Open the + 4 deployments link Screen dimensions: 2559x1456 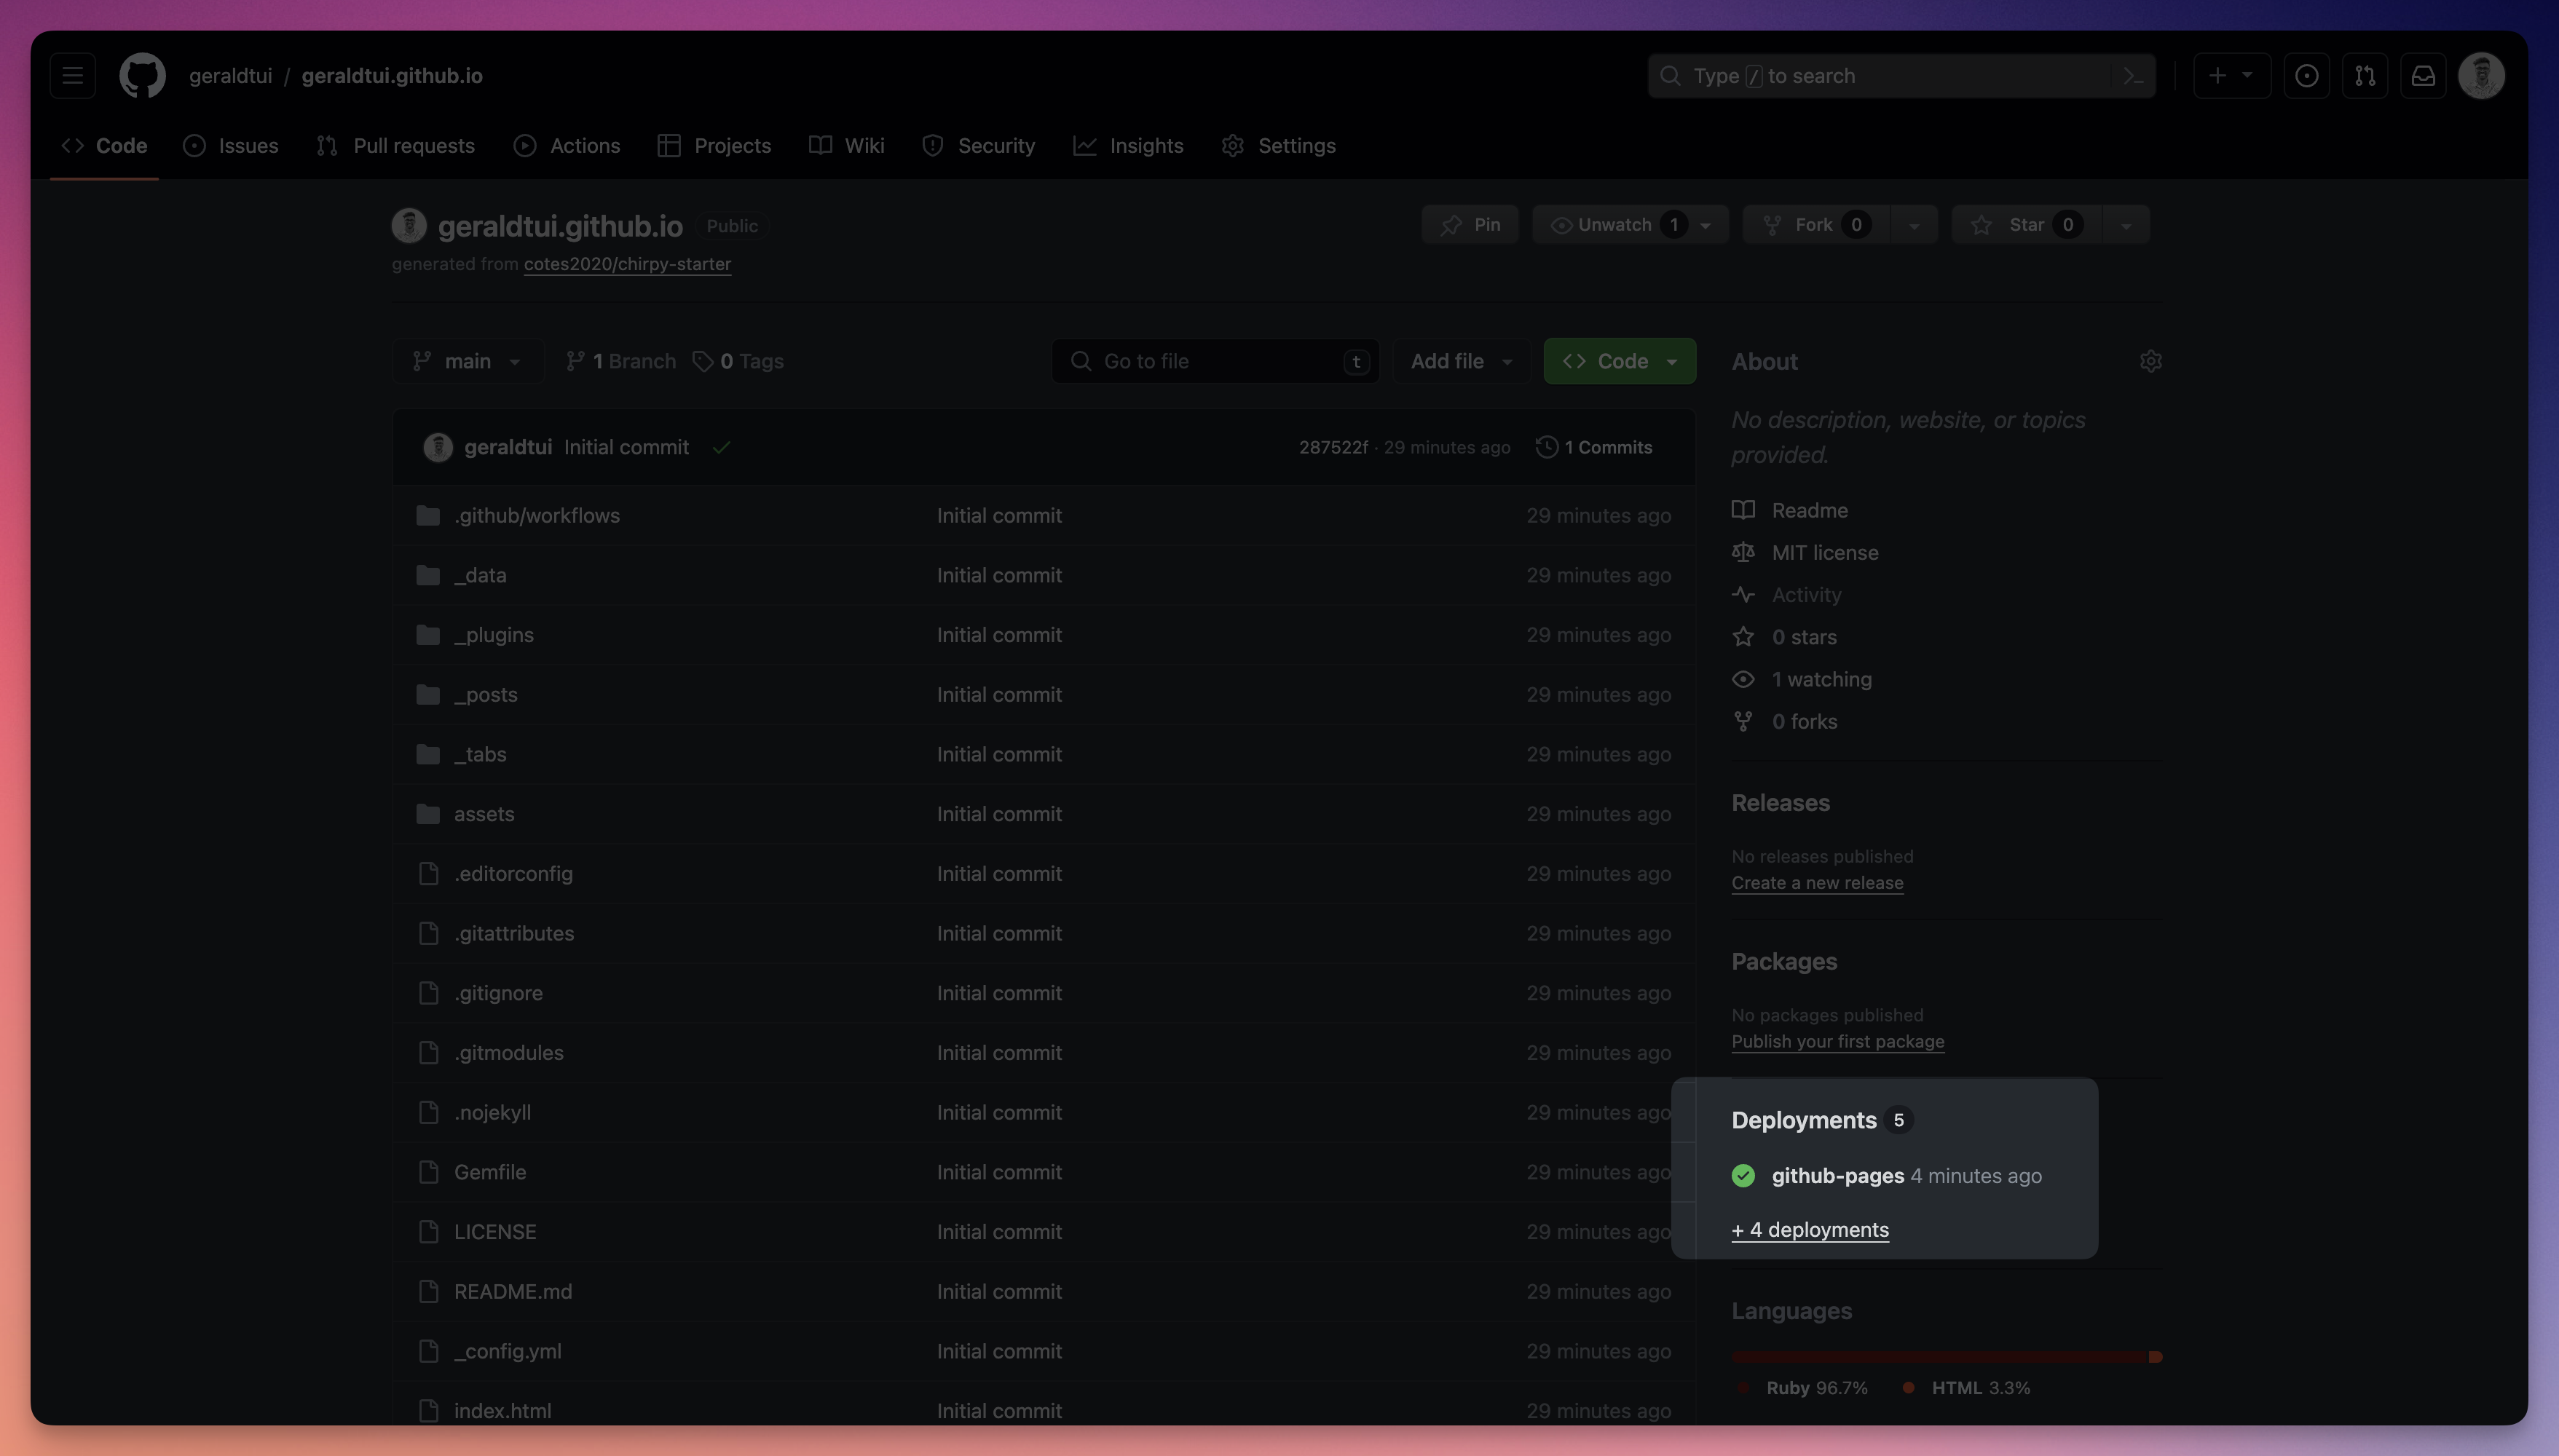(x=1810, y=1230)
